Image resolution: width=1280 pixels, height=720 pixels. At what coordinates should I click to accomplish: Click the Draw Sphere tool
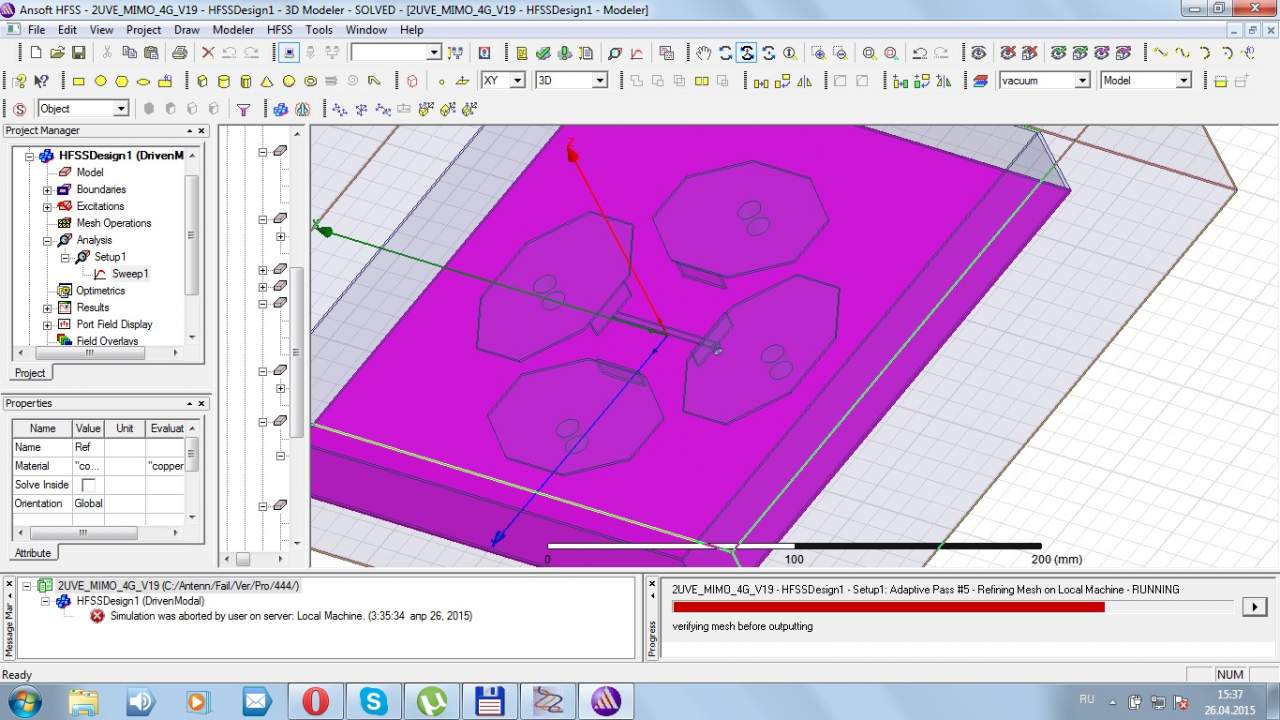pyautogui.click(x=289, y=81)
